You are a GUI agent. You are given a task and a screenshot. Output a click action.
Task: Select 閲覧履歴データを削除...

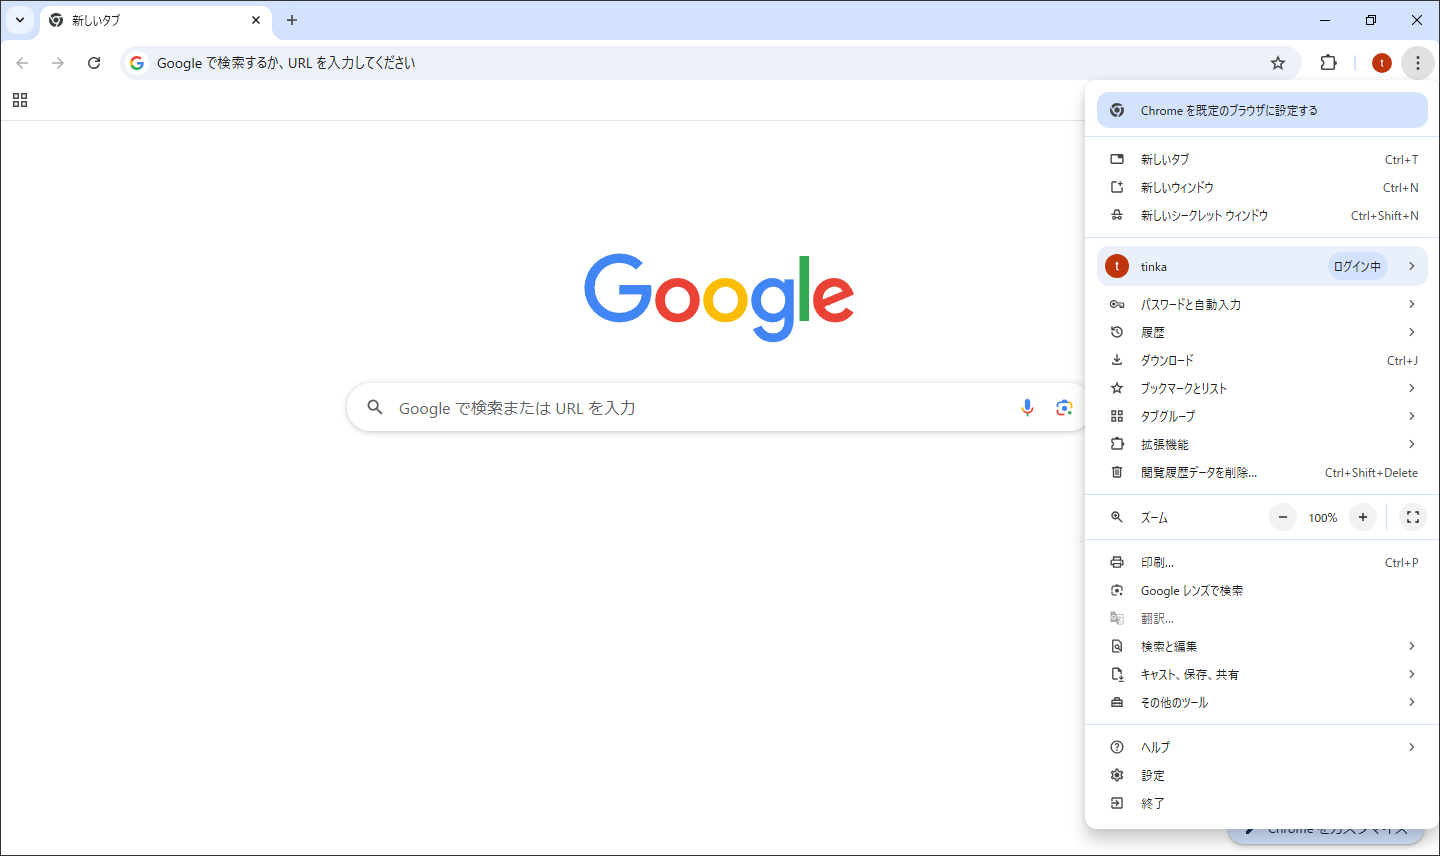point(1262,472)
